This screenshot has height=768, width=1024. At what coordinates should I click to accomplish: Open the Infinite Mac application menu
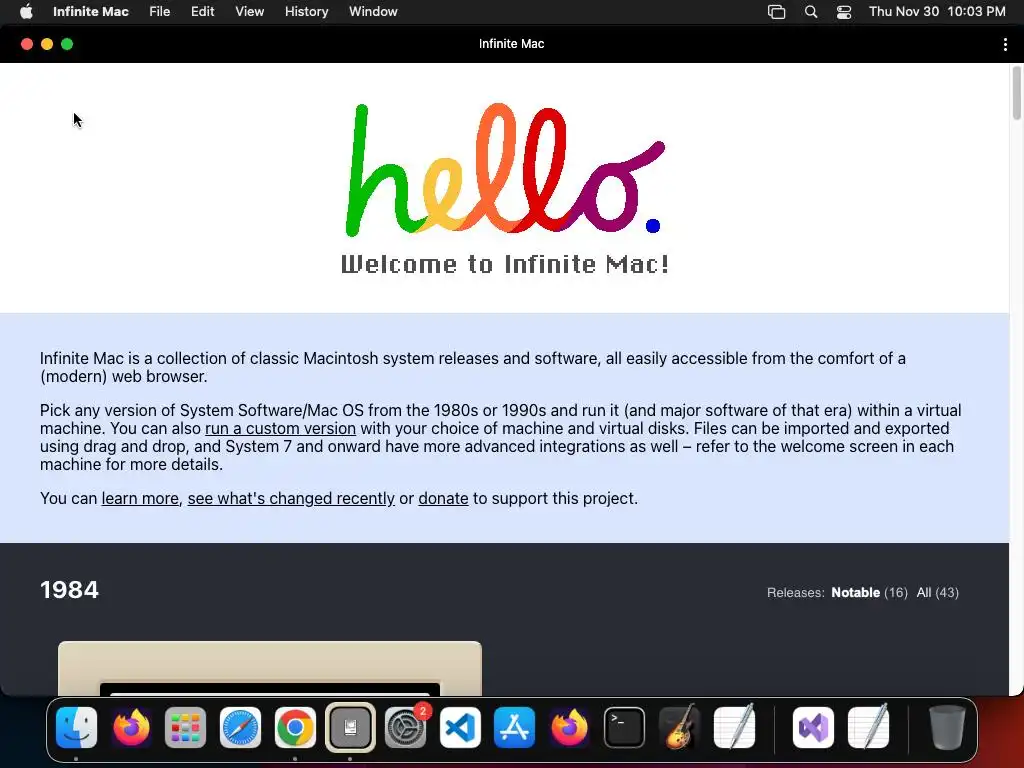pyautogui.click(x=91, y=12)
